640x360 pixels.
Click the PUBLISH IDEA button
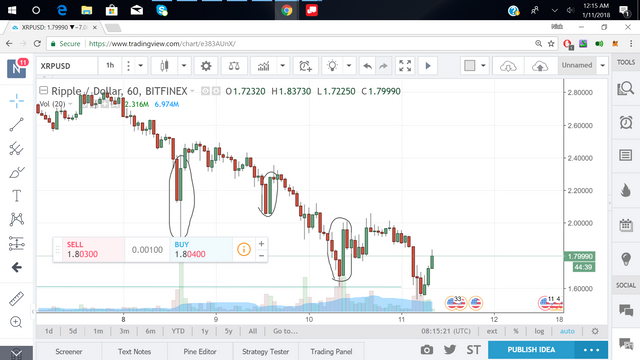531,350
